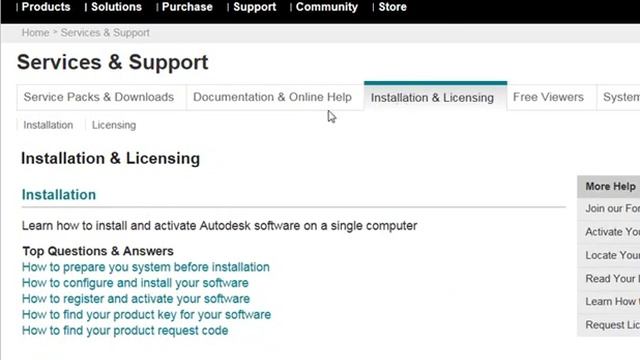Switch to Service Packs & Downloads tab
The height and width of the screenshot is (360, 640).
[99, 97]
